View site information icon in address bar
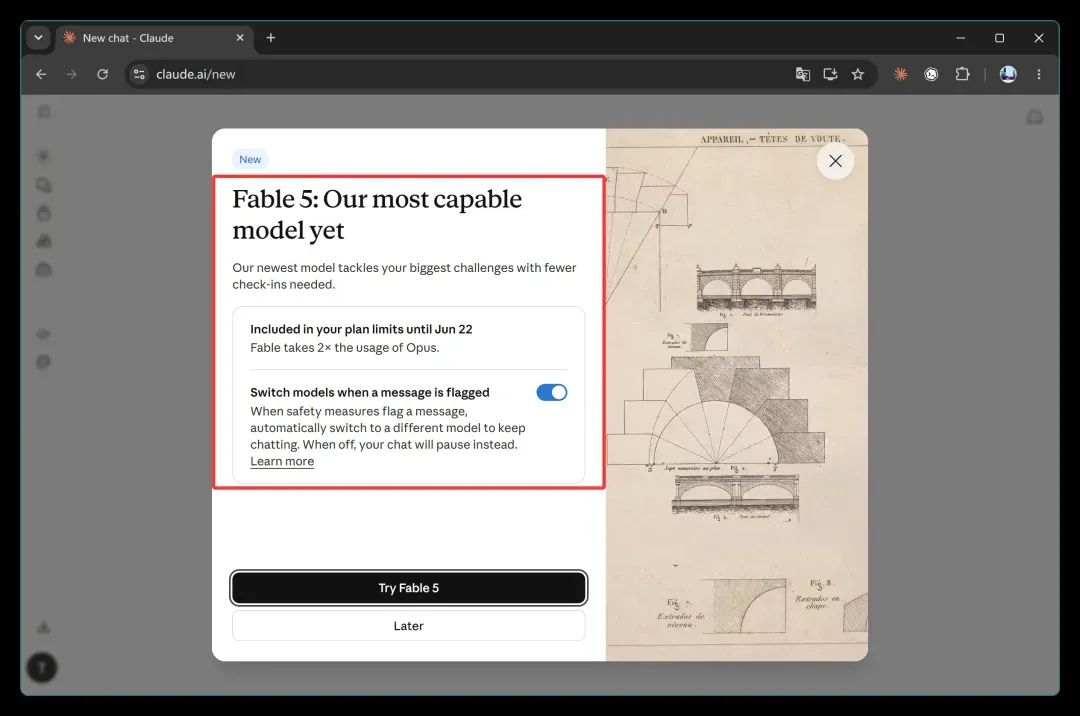The image size is (1080, 716). tap(139, 74)
